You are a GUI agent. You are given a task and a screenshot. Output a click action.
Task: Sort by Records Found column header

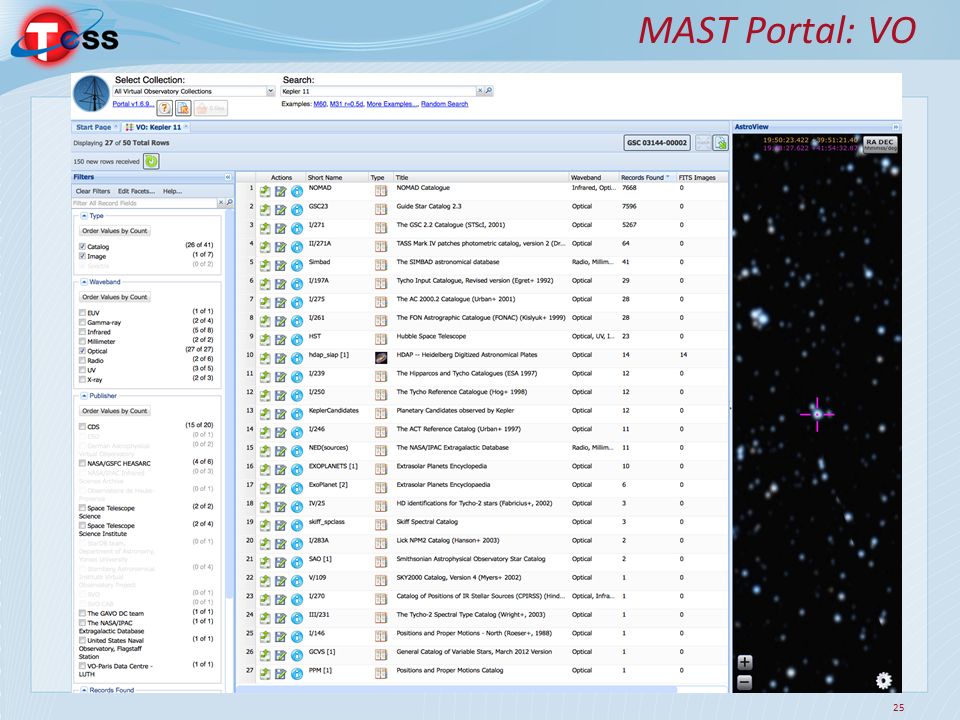(645, 178)
